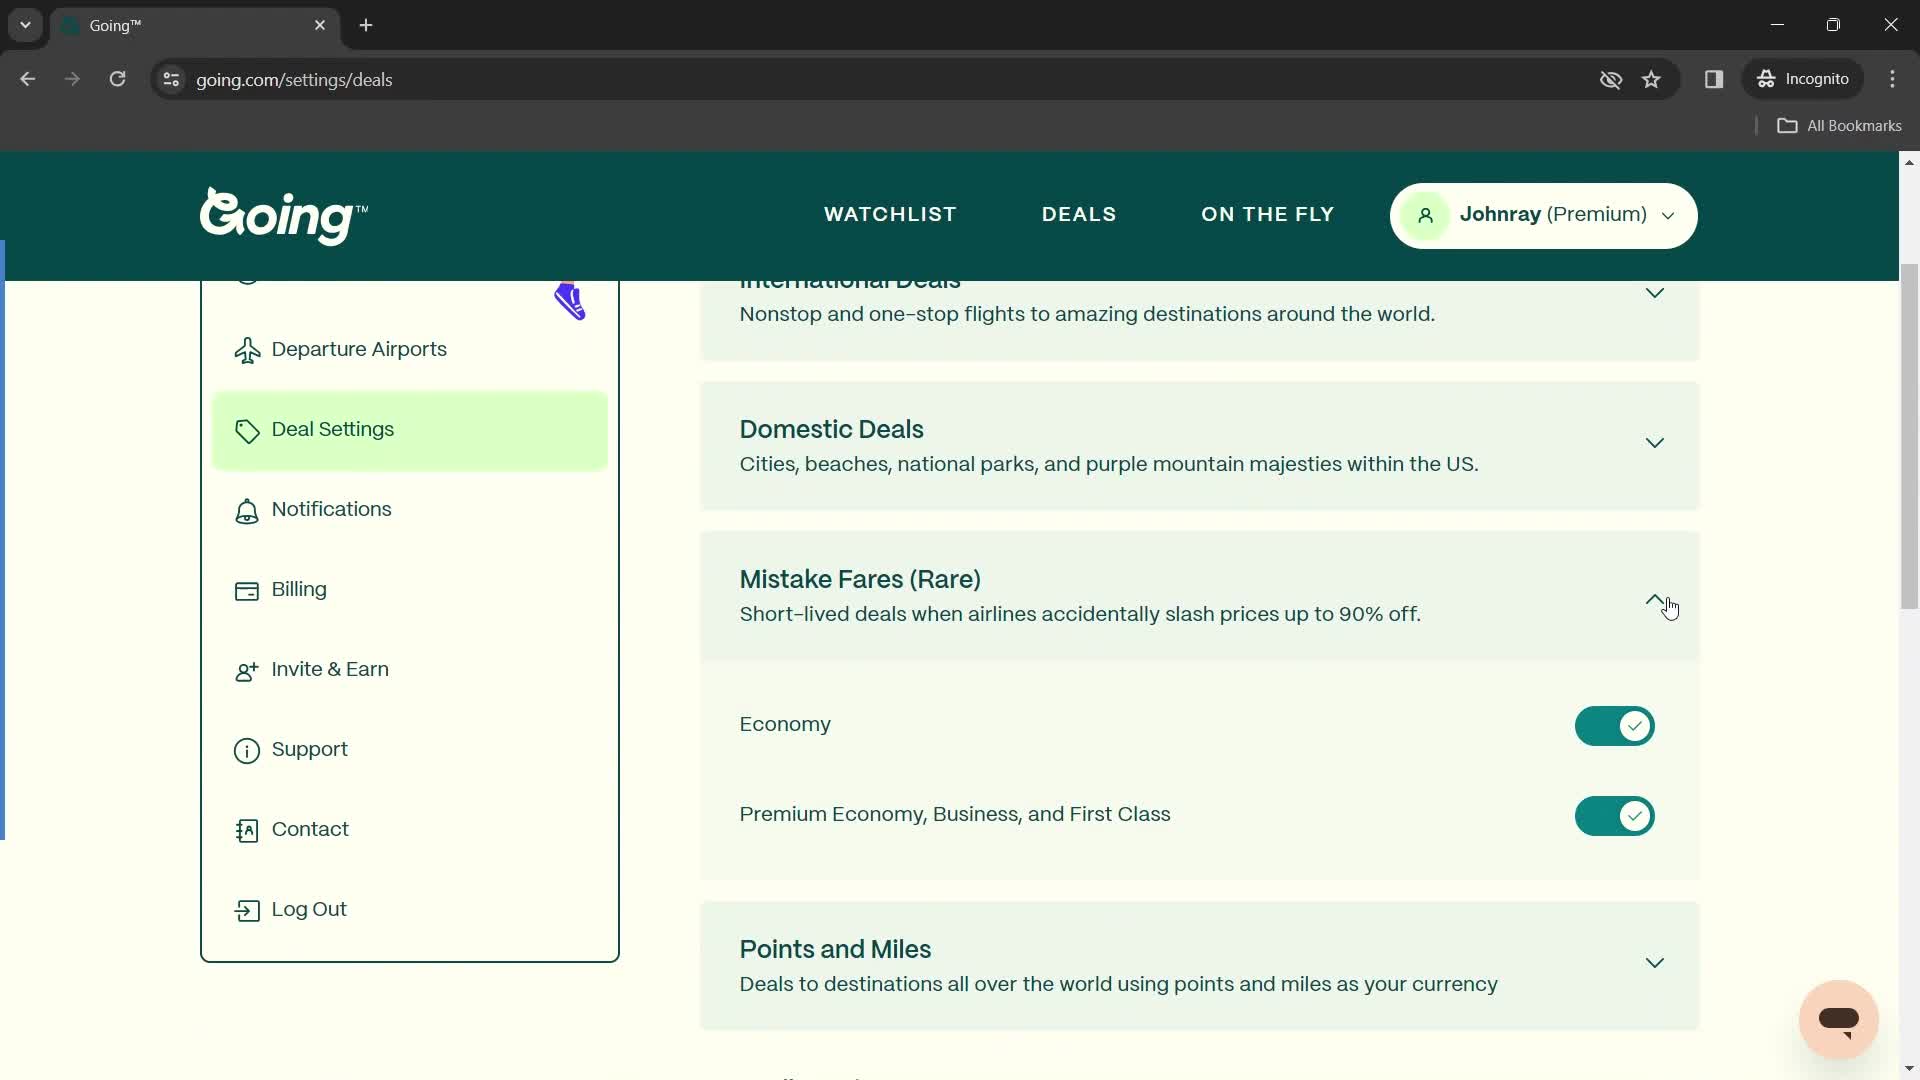Click third-party cookies blocked eye icon
Viewport: 1920px width, 1080px height.
point(1610,79)
